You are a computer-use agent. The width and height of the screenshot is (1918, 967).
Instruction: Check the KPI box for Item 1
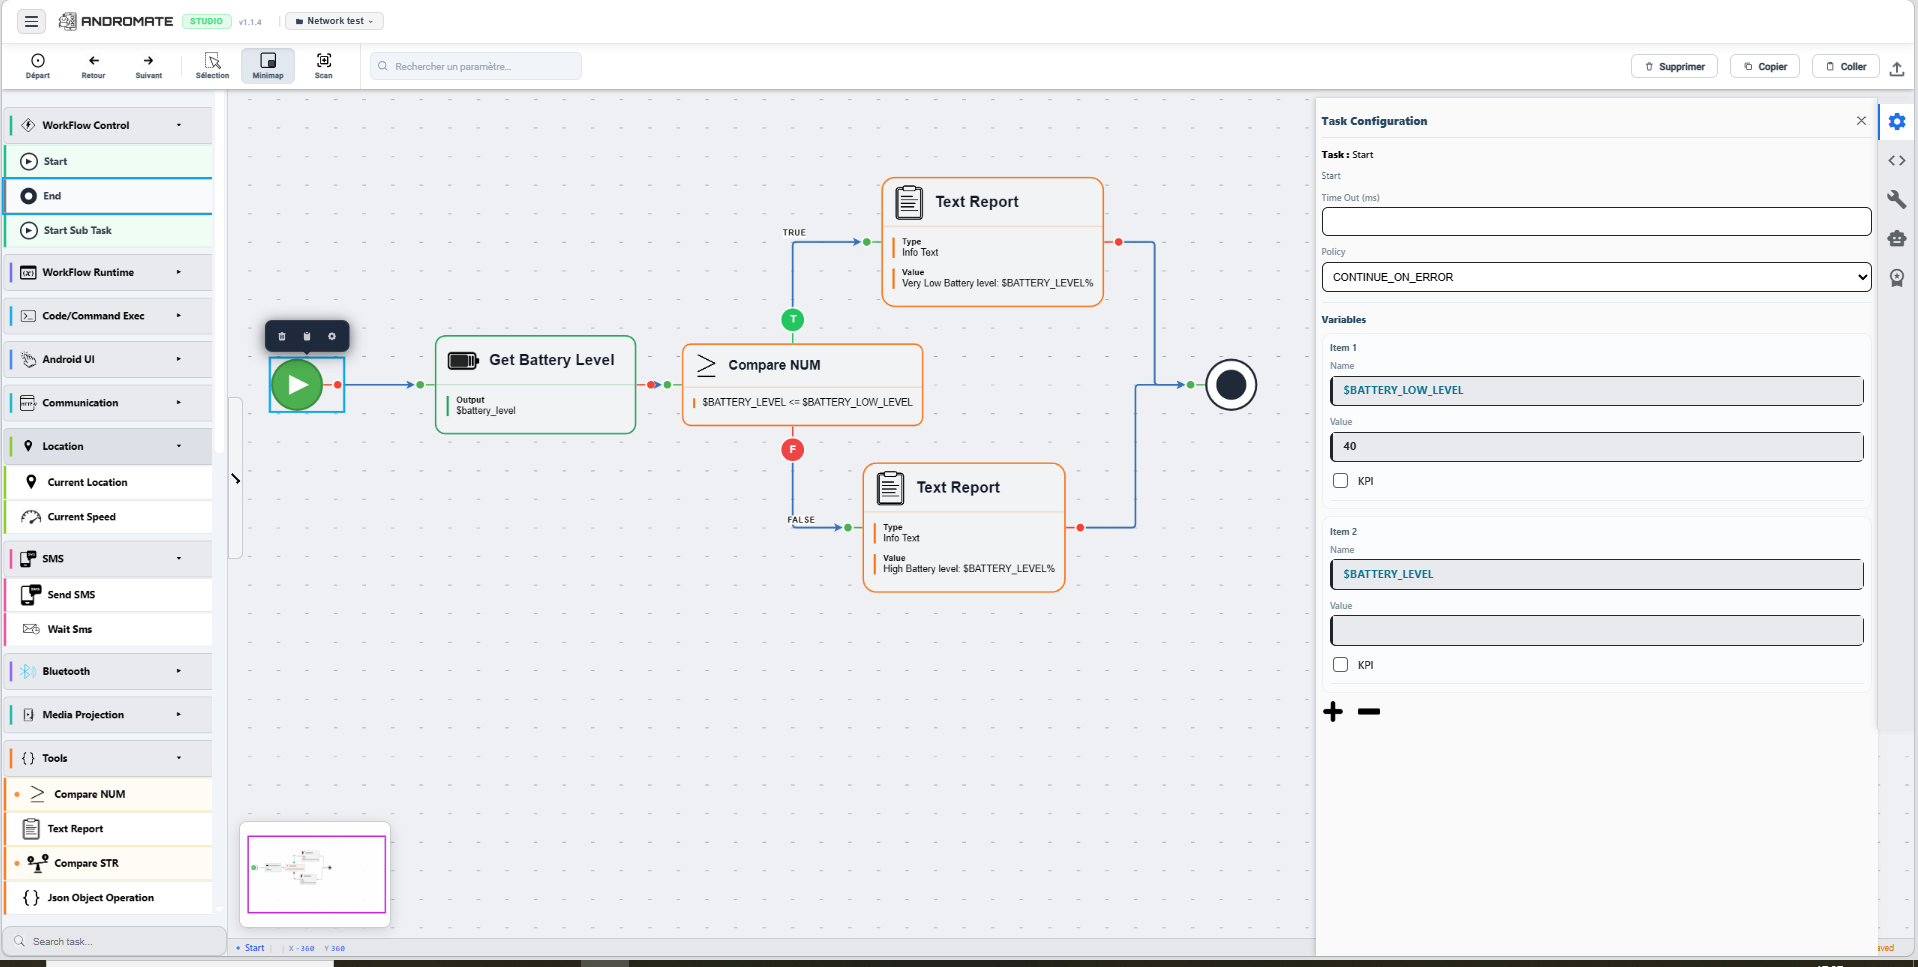1341,481
